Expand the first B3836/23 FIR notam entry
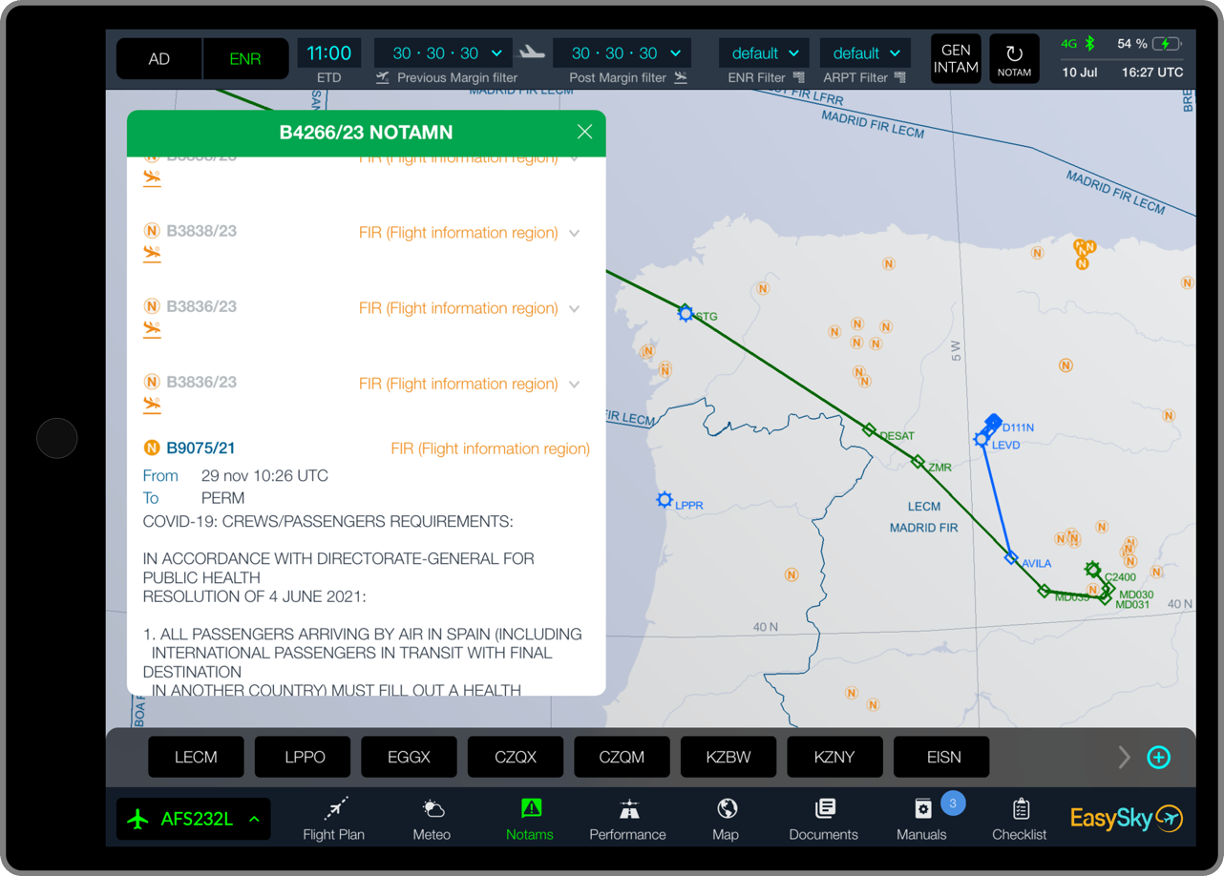The image size is (1224, 876). point(575,308)
